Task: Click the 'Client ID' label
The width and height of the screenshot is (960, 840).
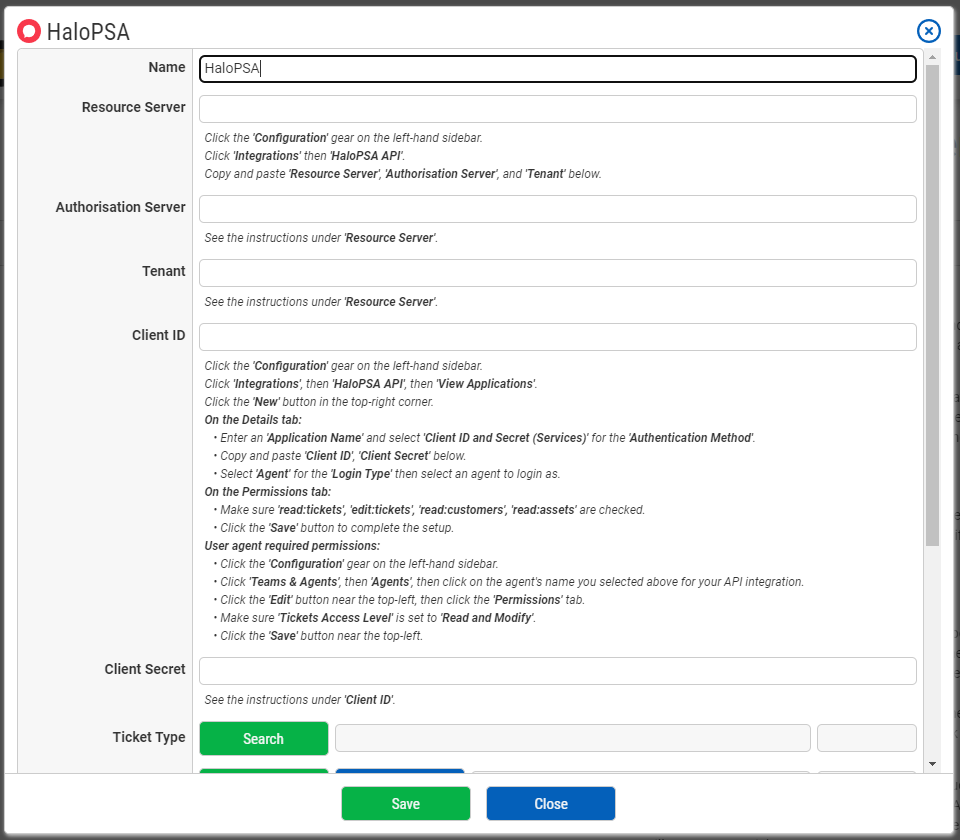Action: 159,335
